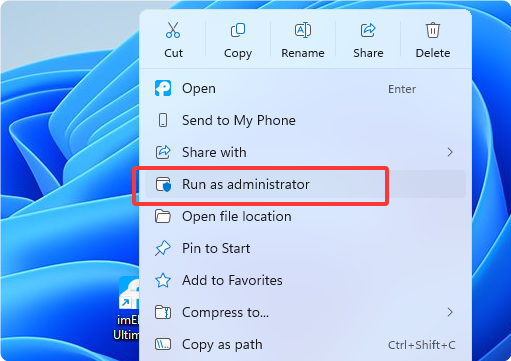Select Send to My Phone
The image size is (511, 361).
click(x=305, y=120)
